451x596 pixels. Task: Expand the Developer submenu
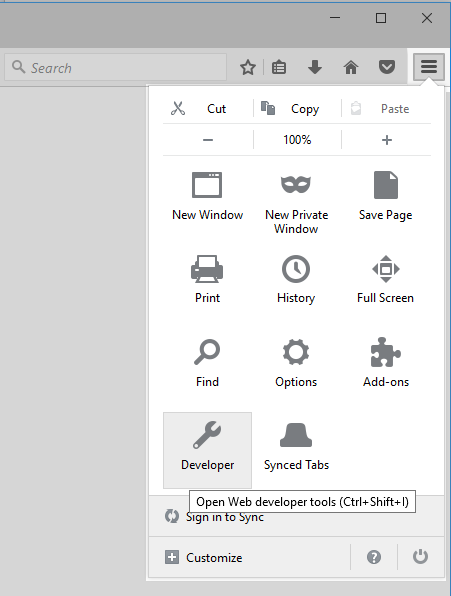[207, 450]
